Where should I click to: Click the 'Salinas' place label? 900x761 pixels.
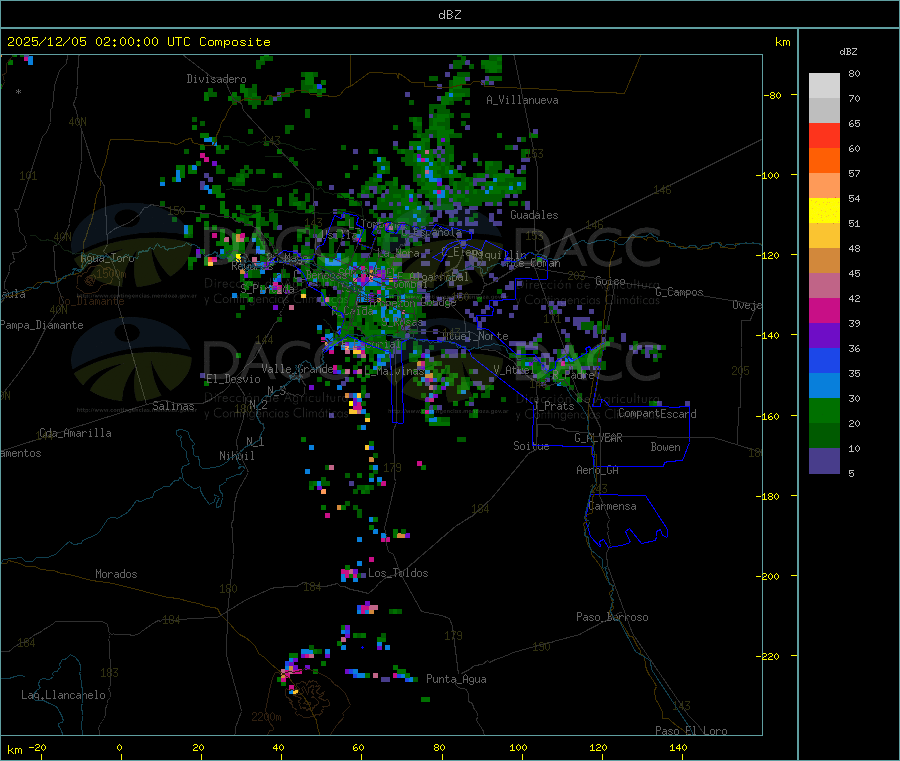(x=173, y=406)
